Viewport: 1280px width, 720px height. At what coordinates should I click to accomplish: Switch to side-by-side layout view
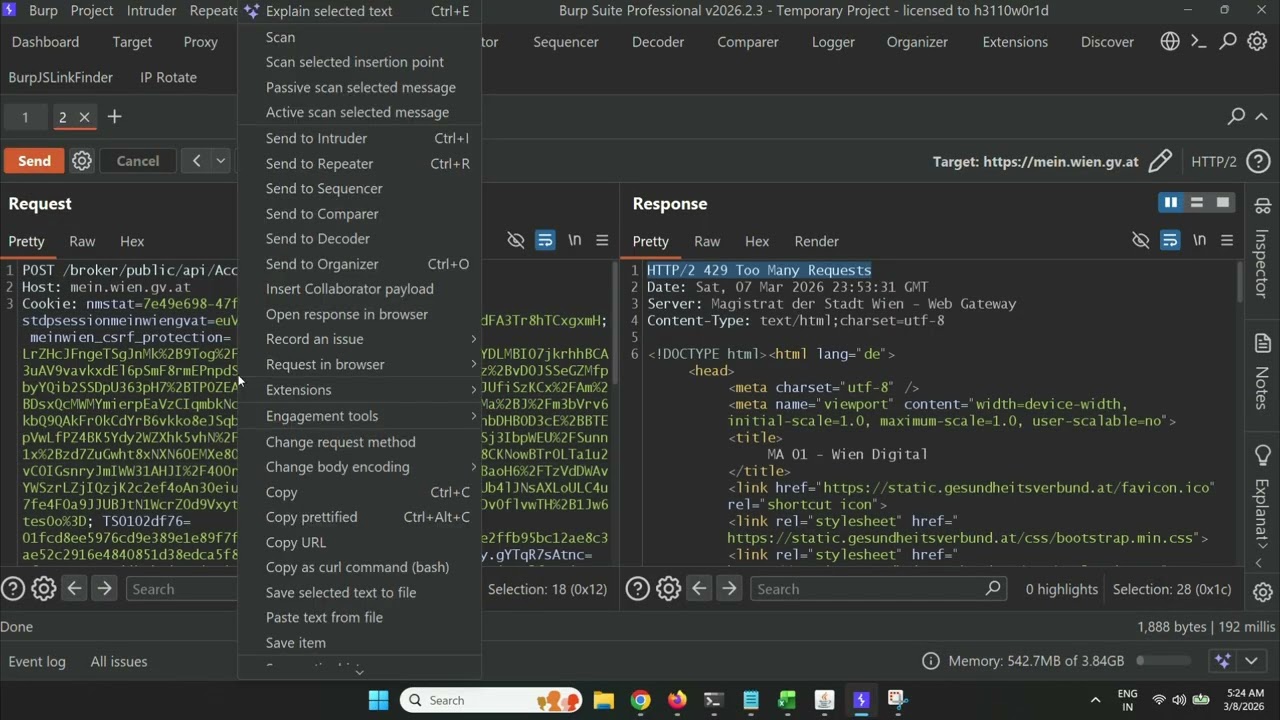1170,203
